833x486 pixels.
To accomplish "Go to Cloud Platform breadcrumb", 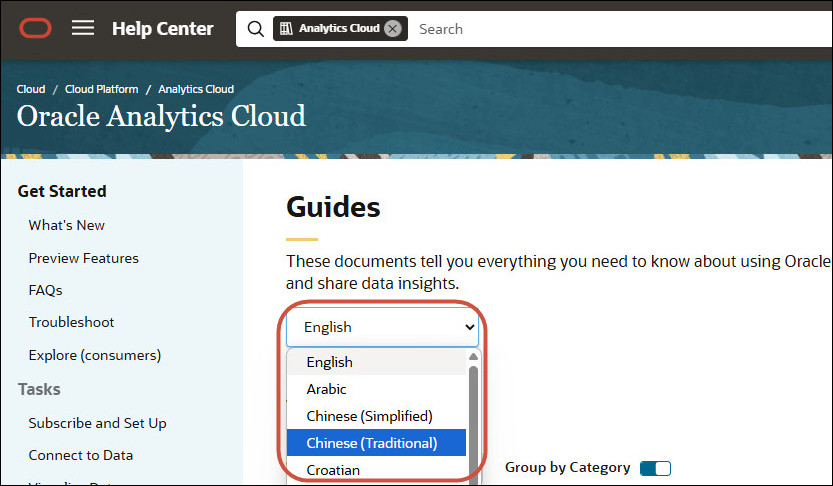I will 101,89.
